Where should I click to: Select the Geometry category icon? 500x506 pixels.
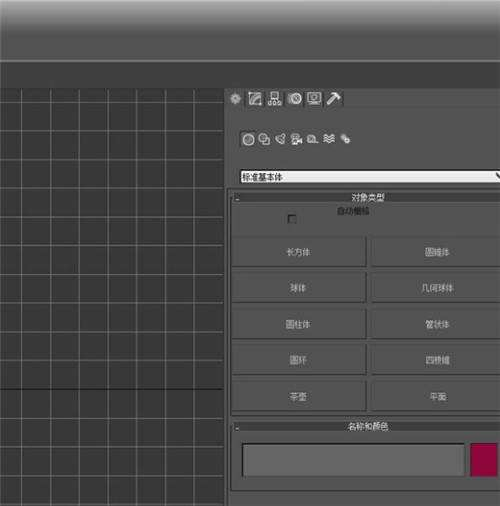click(x=248, y=139)
